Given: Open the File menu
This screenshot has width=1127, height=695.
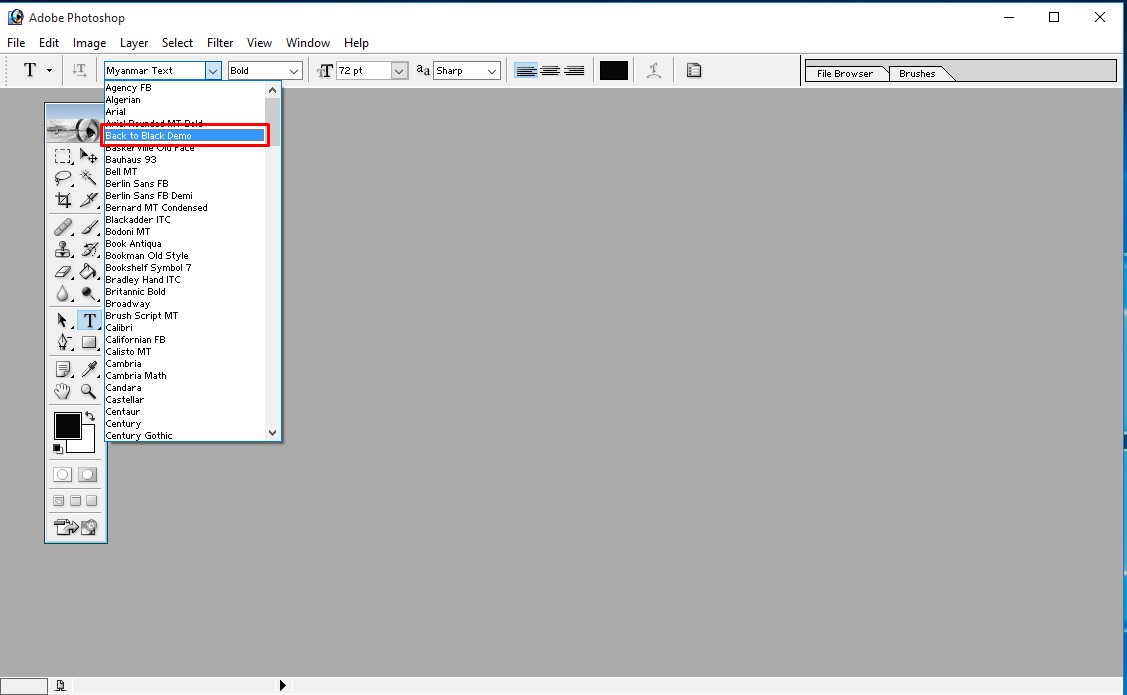Looking at the screenshot, I should point(16,42).
